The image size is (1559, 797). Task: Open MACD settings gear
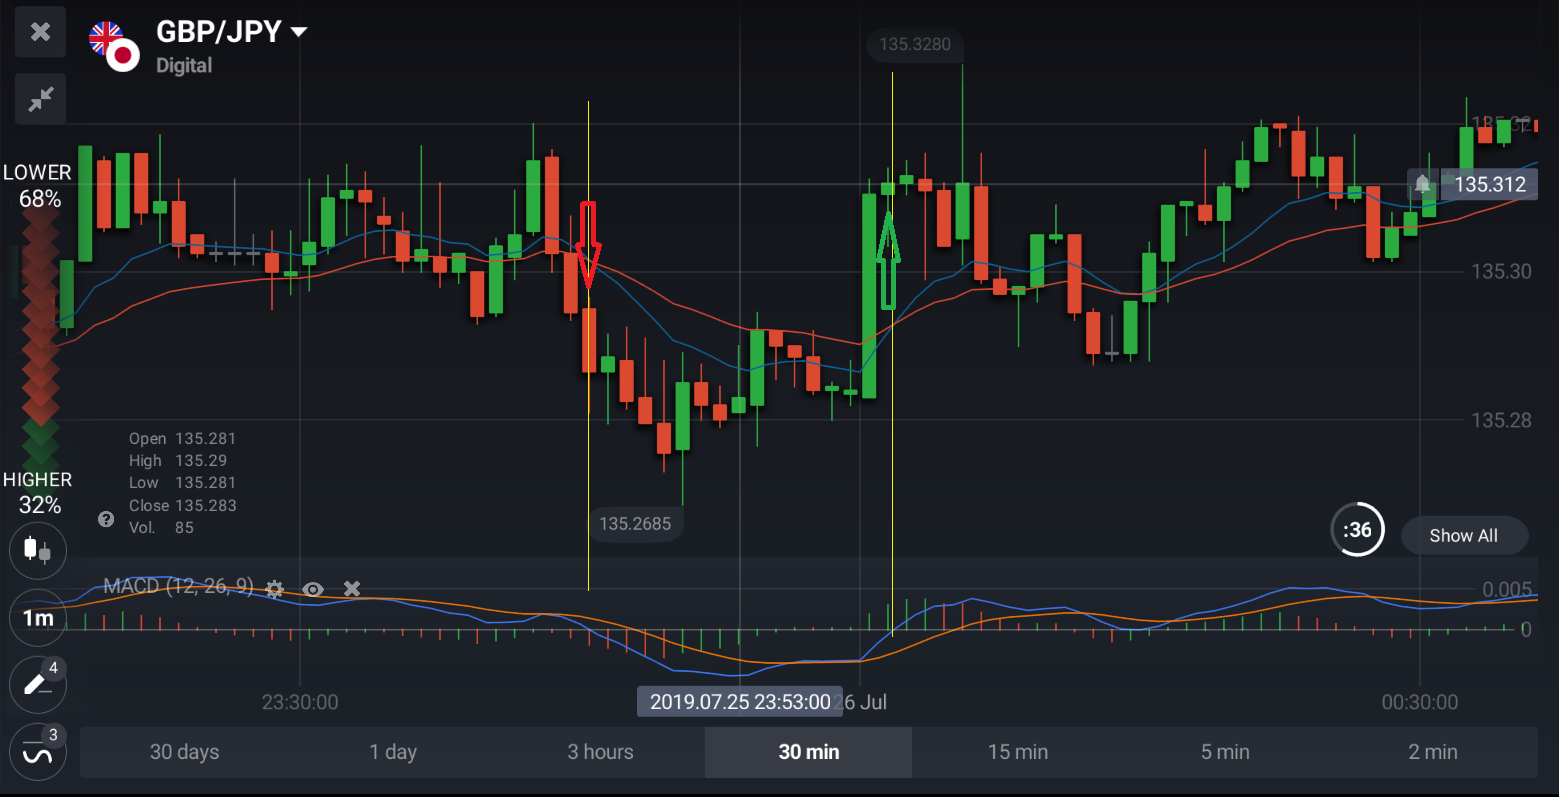(274, 589)
